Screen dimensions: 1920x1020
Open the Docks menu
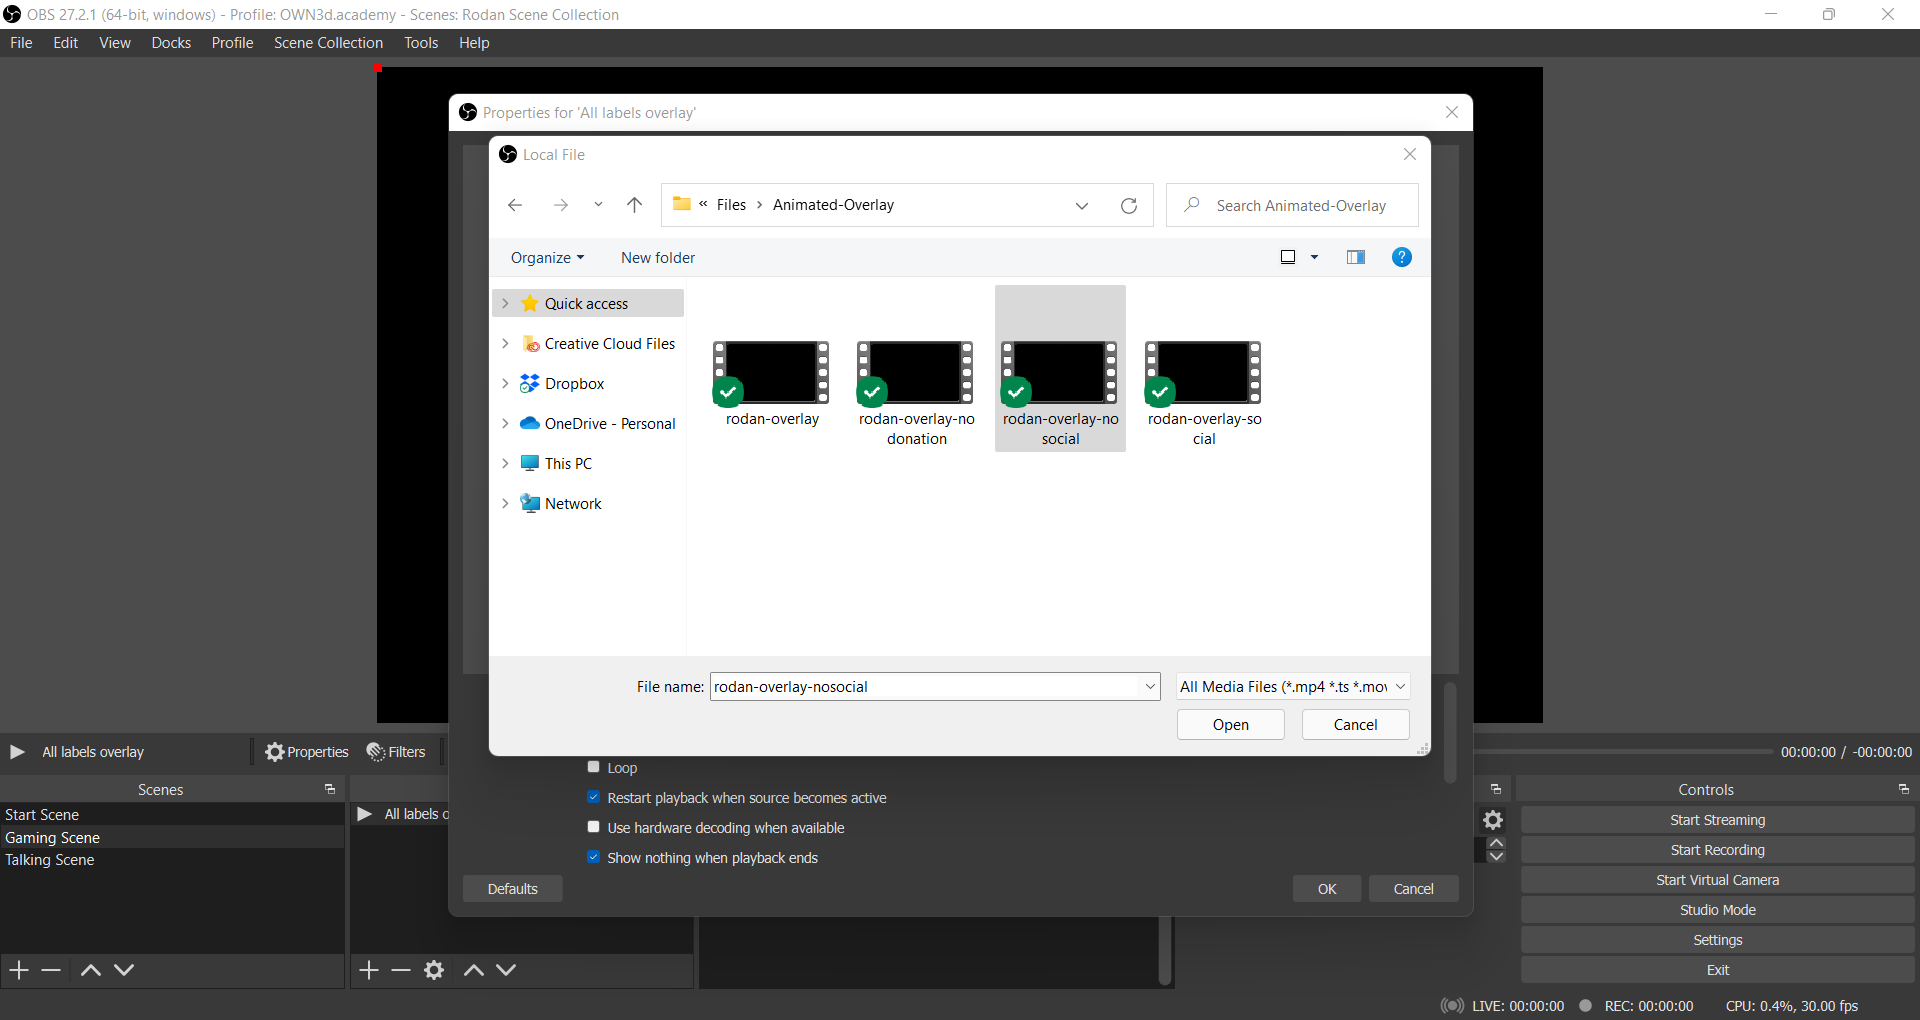click(x=171, y=43)
